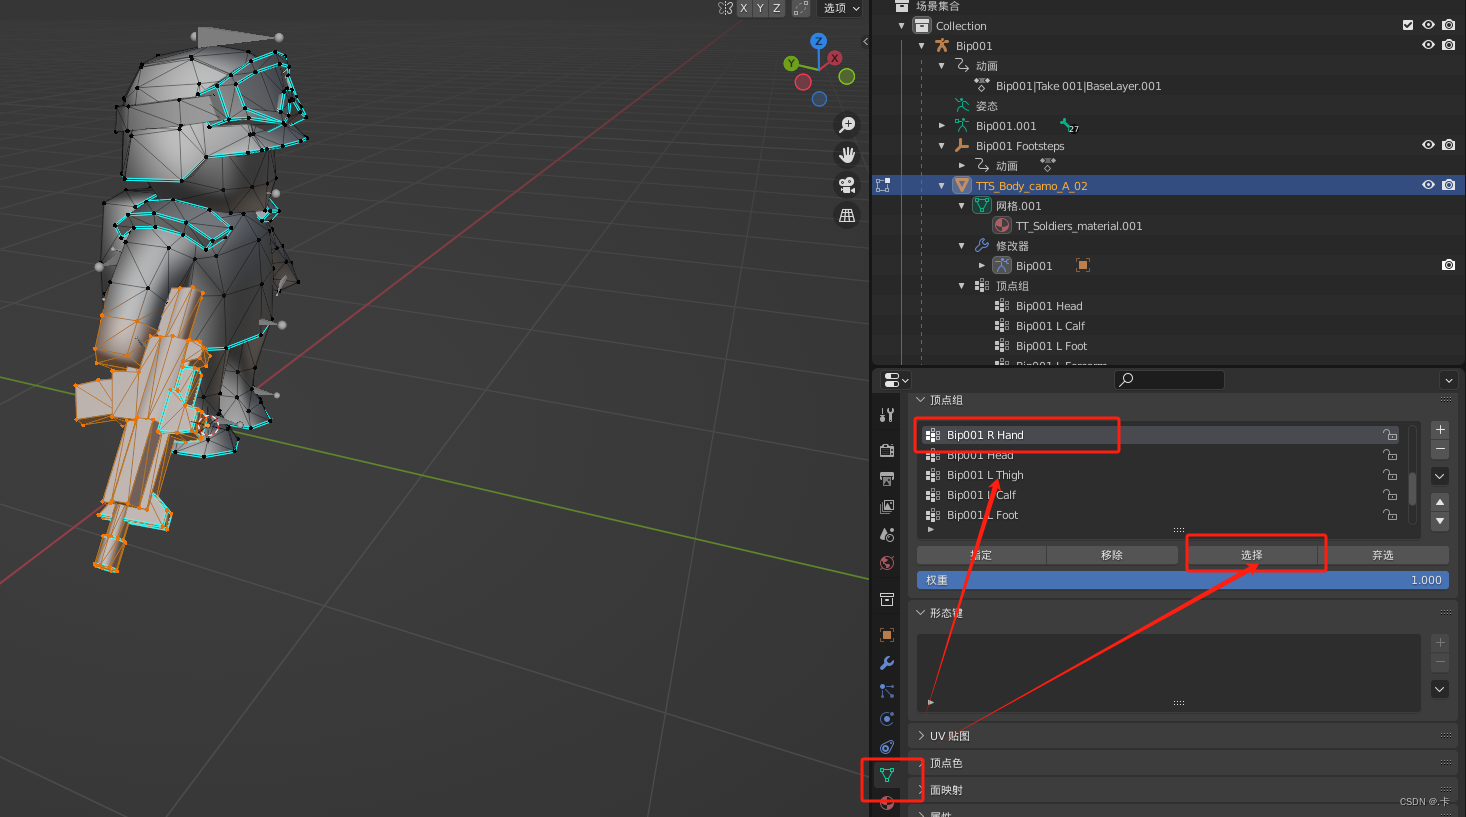Image resolution: width=1466 pixels, height=817 pixels.
Task: Toggle lock on Bip001 R Hand vertex group
Action: [1390, 435]
